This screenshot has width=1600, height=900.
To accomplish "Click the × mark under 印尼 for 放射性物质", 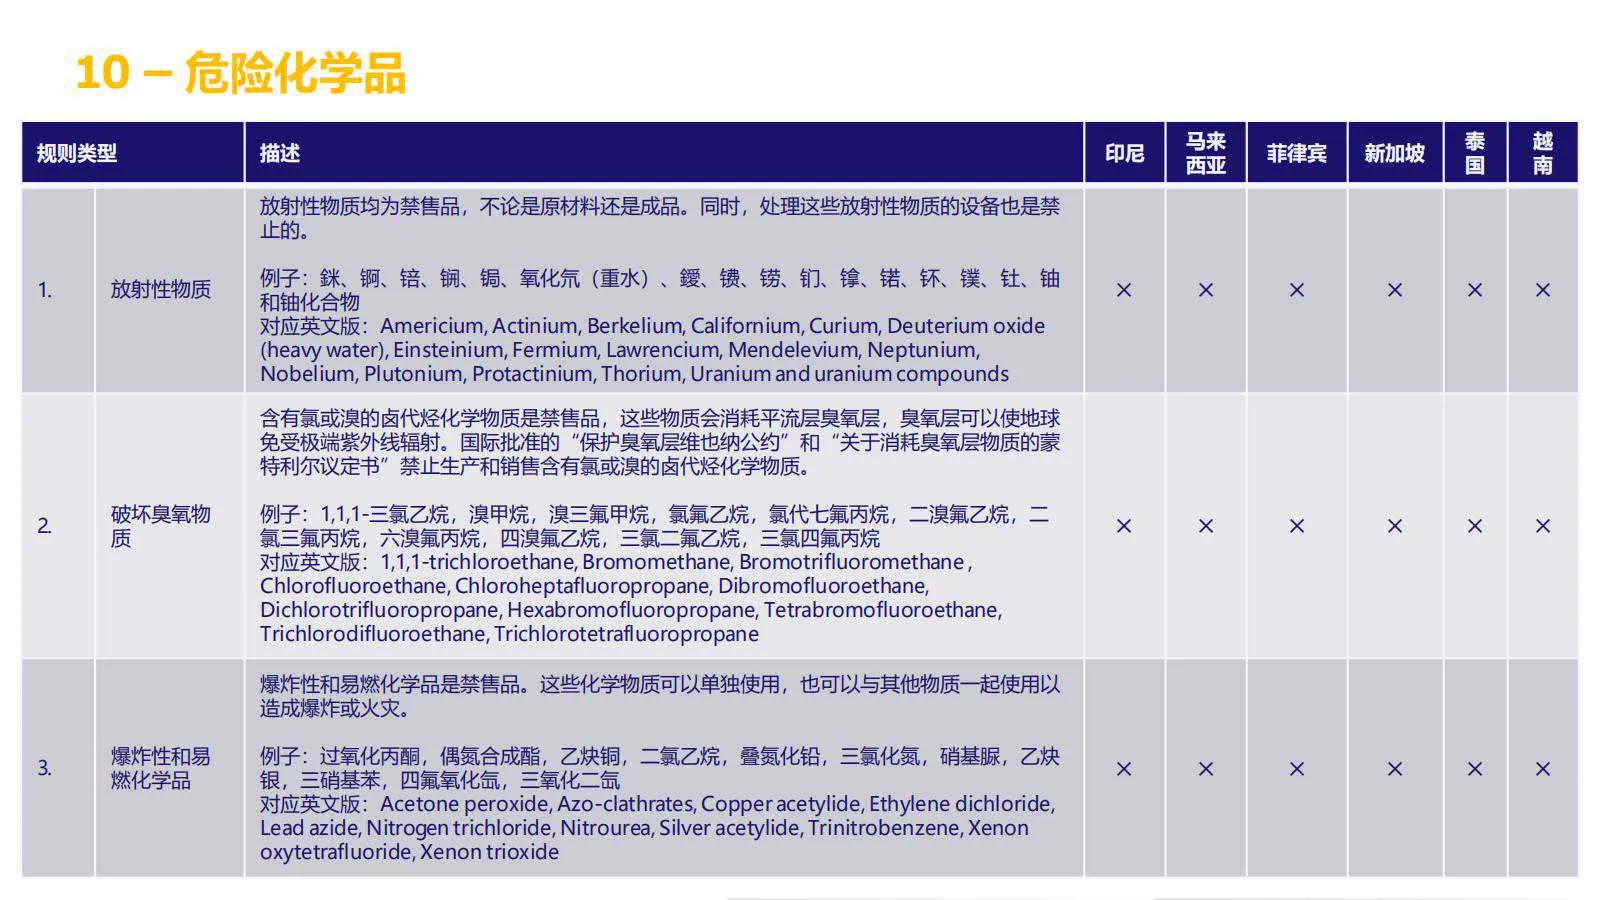I will coord(1125,290).
